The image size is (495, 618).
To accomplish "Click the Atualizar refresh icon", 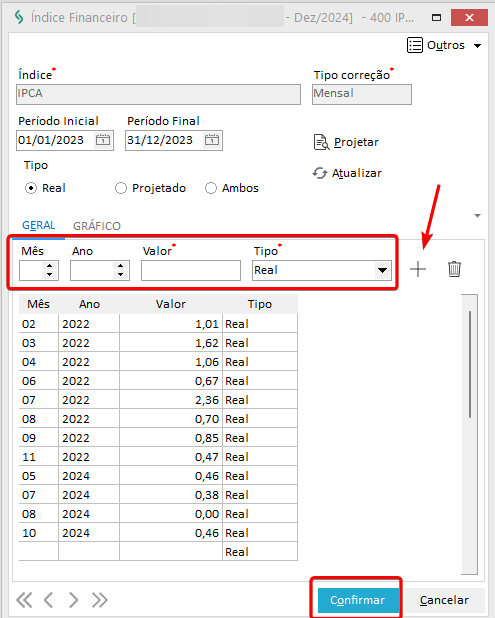I will click(320, 173).
